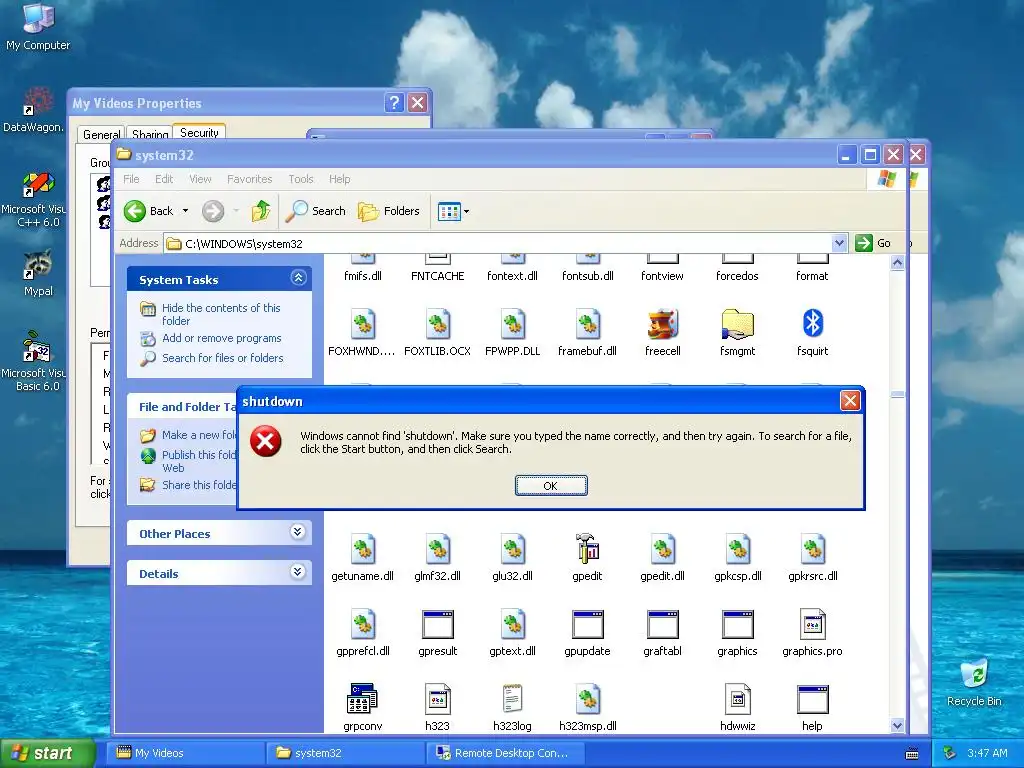This screenshot has height=768, width=1024.
Task: Select the h323log text file icon
Action: pos(513,699)
